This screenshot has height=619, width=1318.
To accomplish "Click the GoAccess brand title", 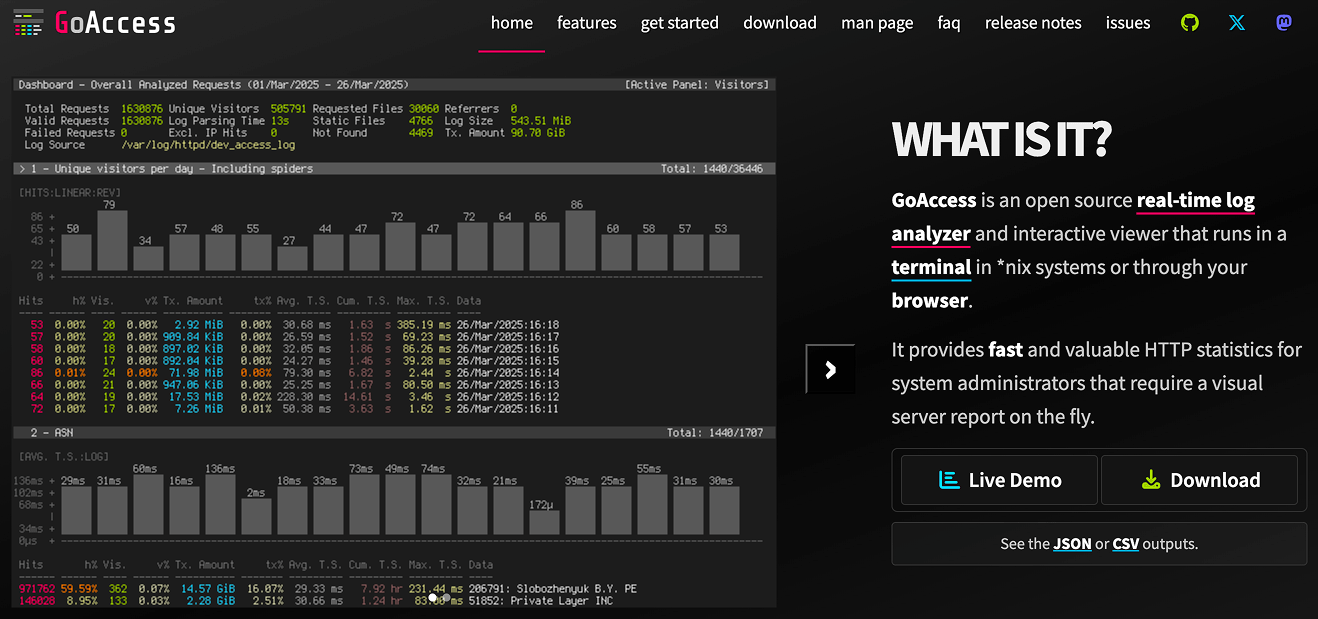I will (x=115, y=23).
